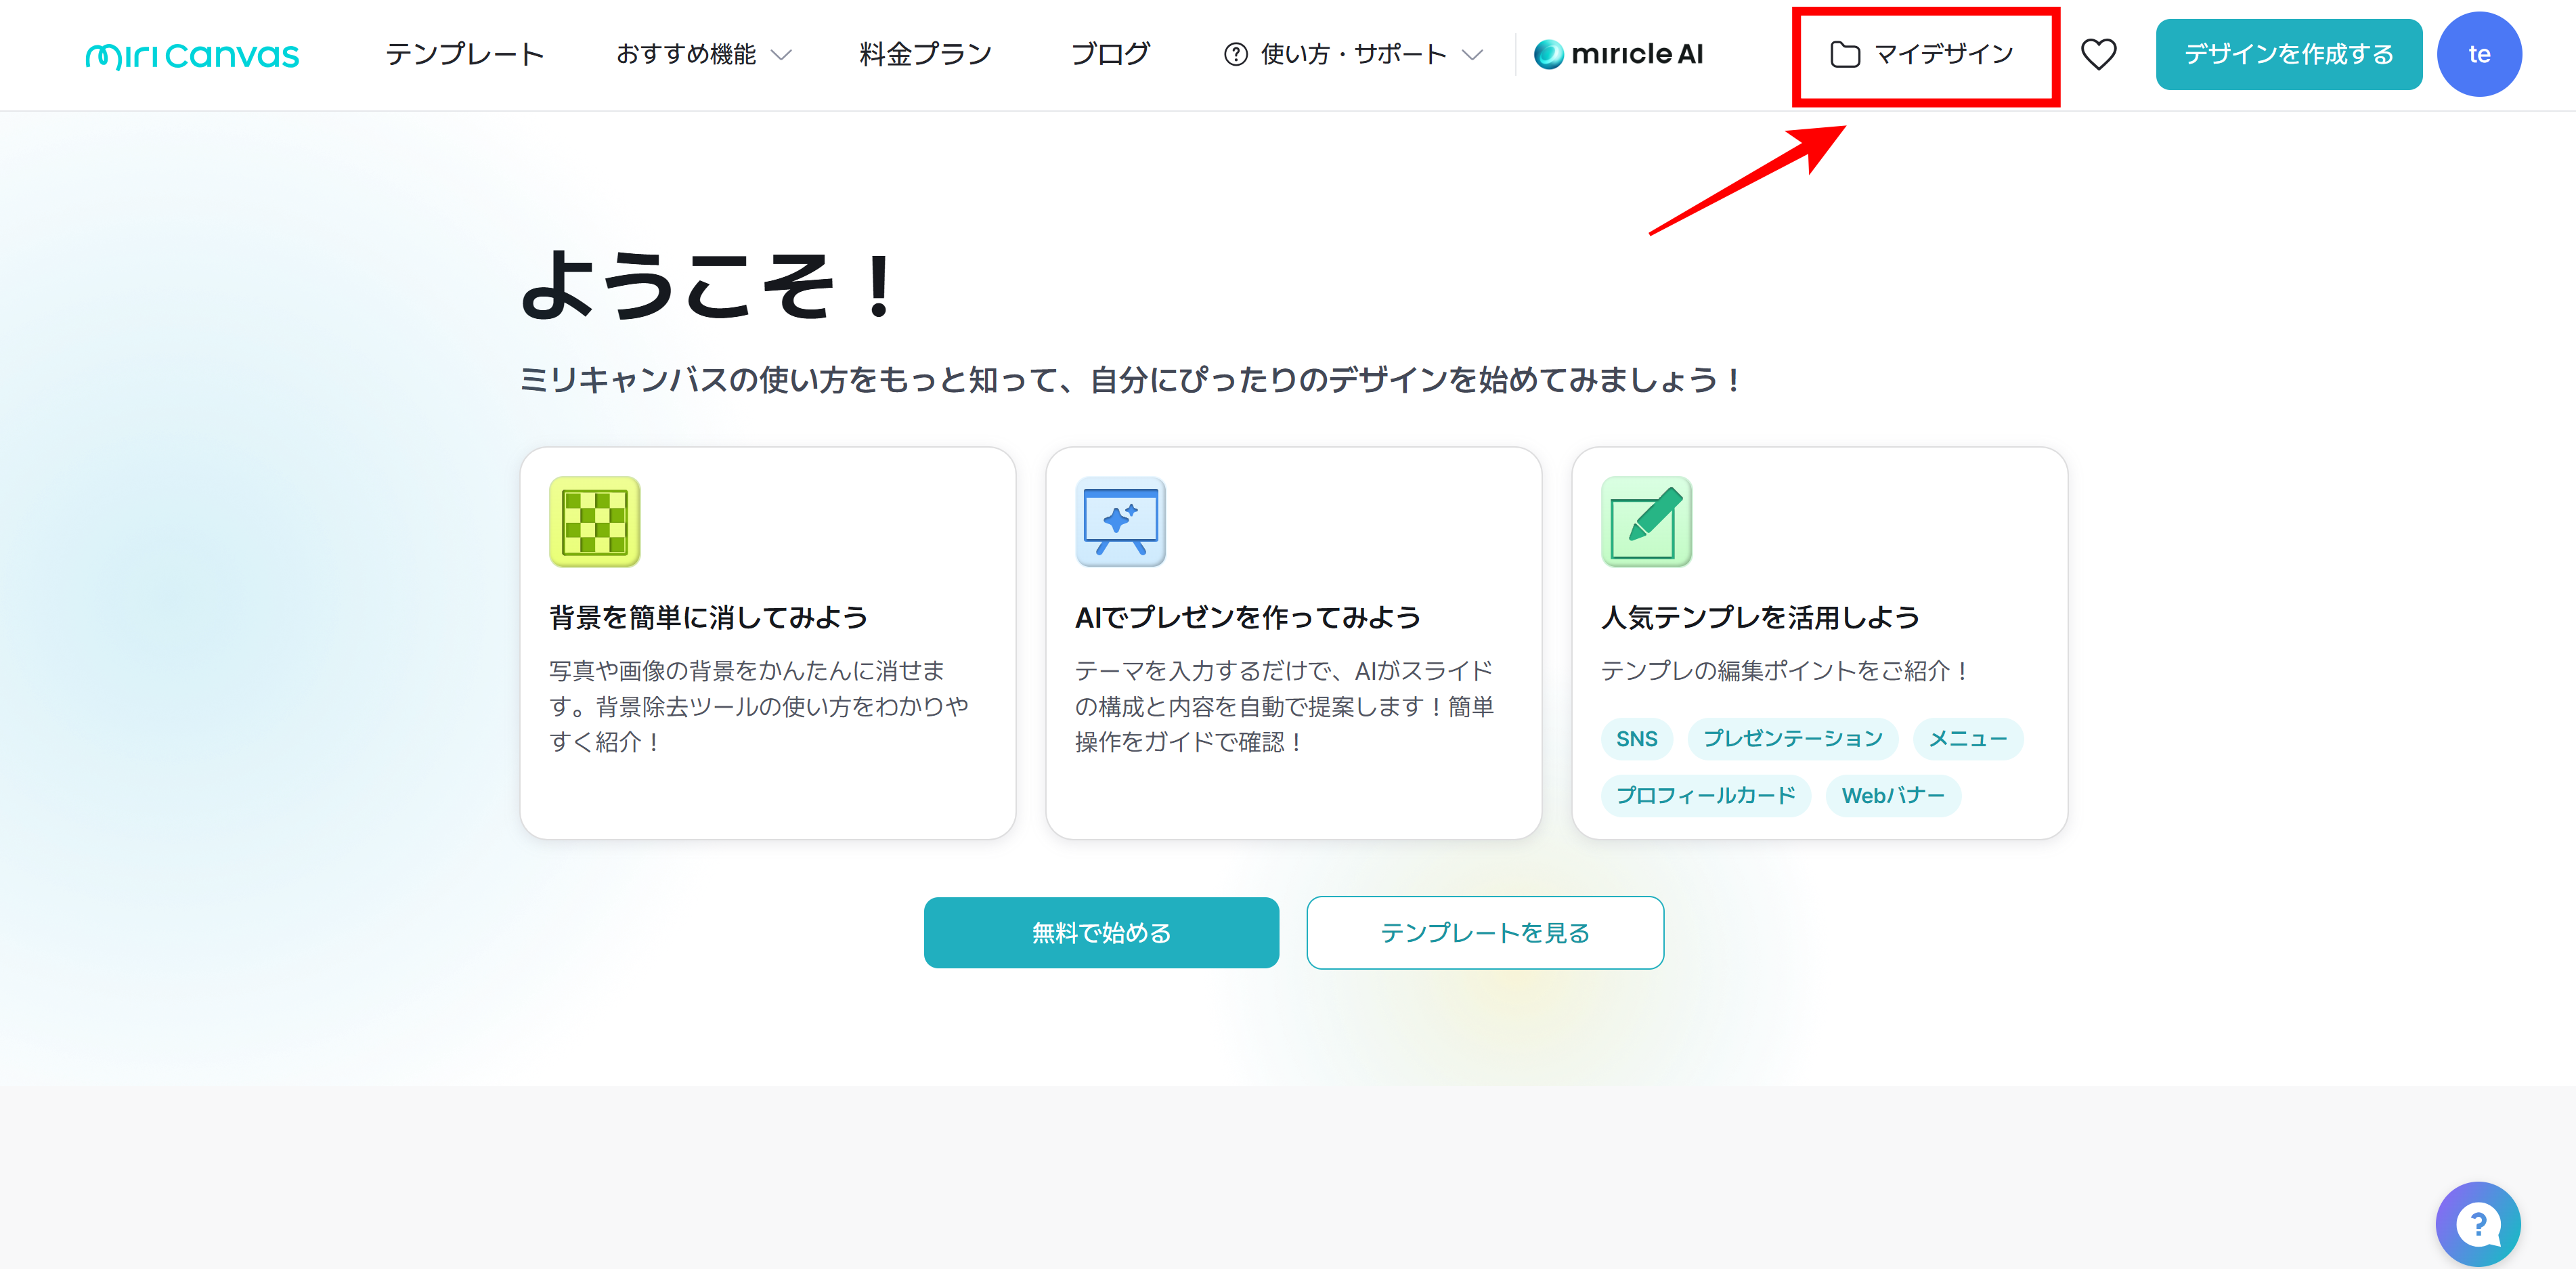Click the question mark icon beside 使い方・サポート
The height and width of the screenshot is (1269, 2576).
[x=1236, y=55]
